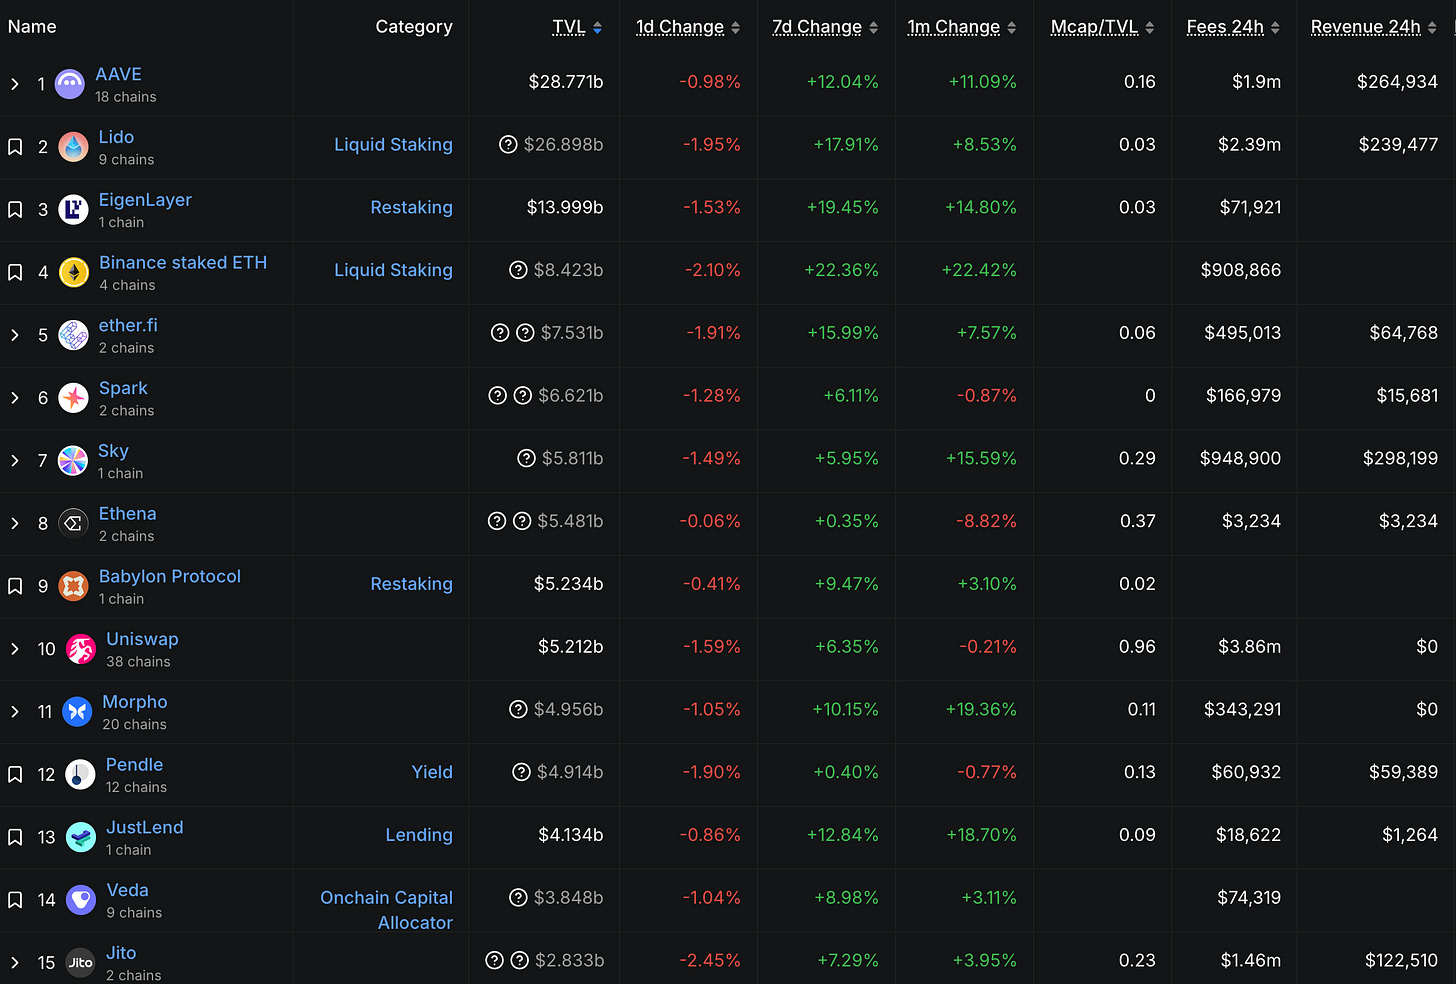Click the help icon beside Lido TVL
Viewport: 1456px width, 984px height.
tap(508, 145)
